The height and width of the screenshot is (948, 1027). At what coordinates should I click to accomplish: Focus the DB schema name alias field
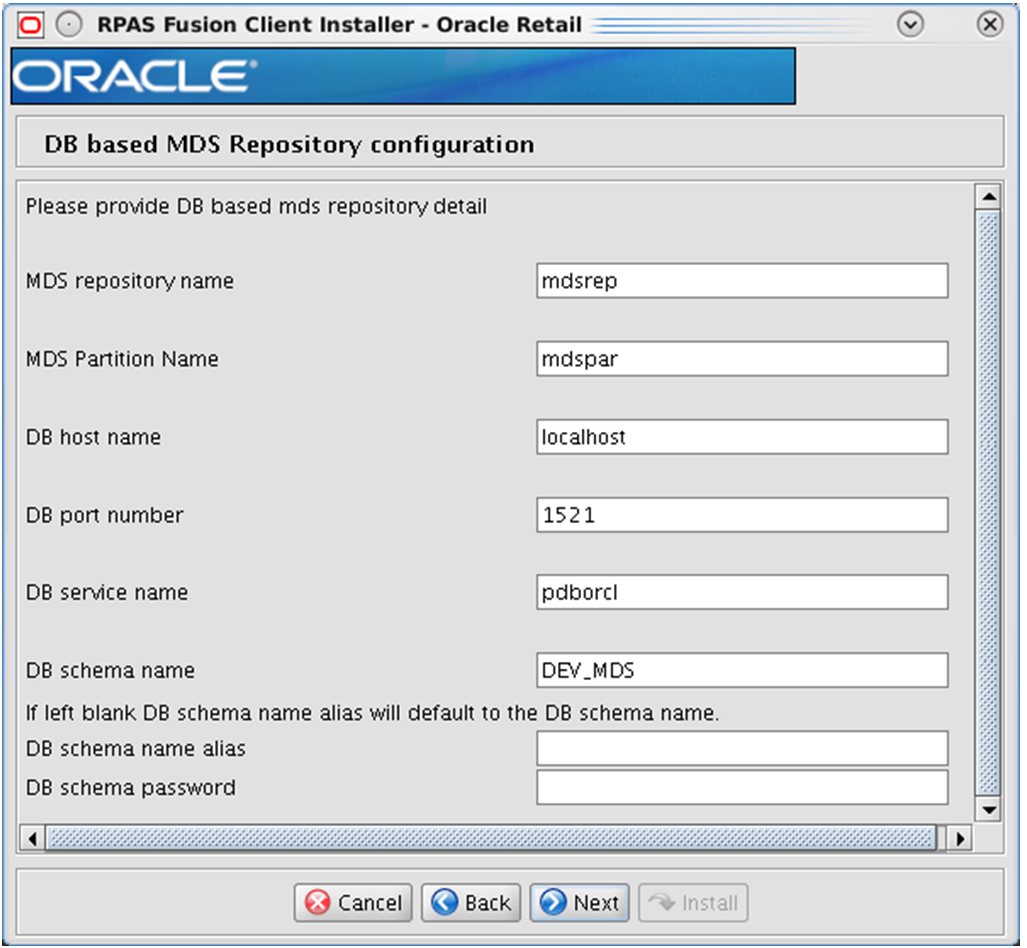click(x=742, y=748)
